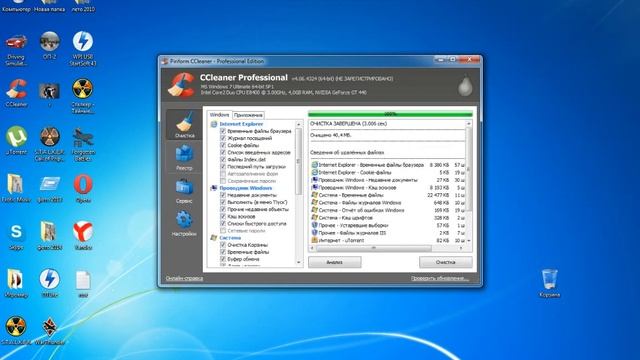The height and width of the screenshot is (360, 640).
Task: Click options list scroll-down arrow
Action: (298, 262)
